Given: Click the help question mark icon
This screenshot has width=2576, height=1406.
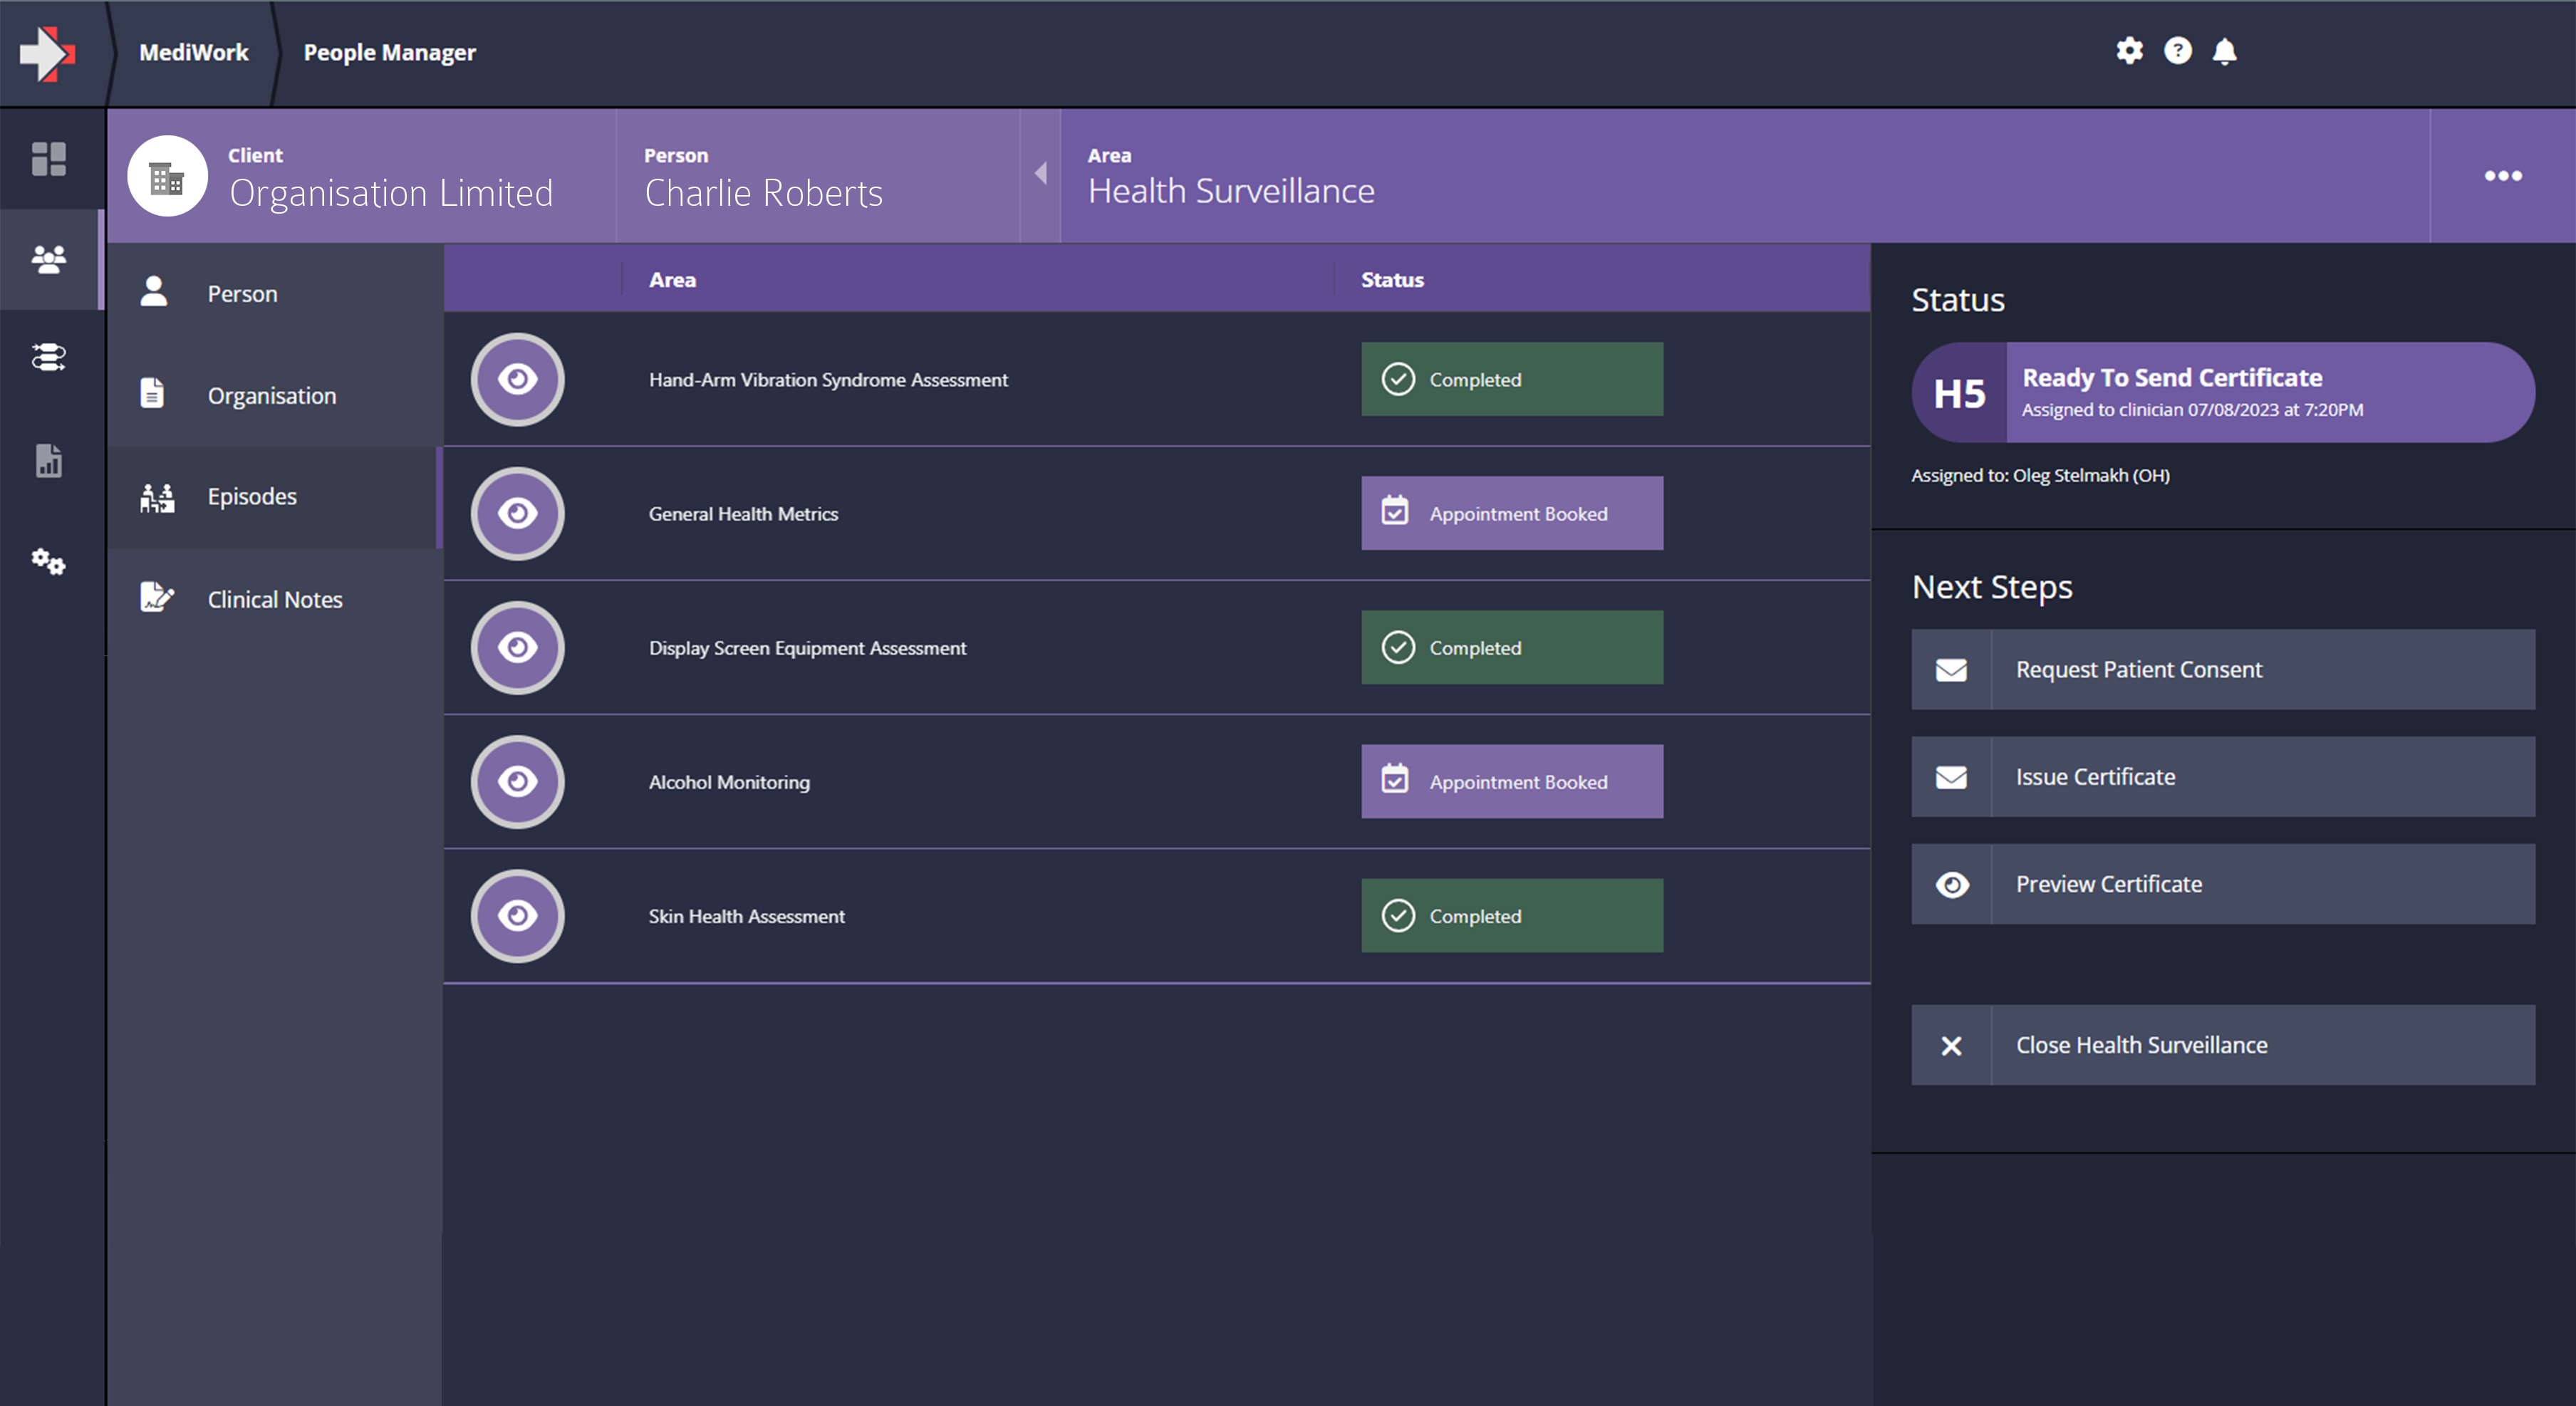Looking at the screenshot, I should 2177,51.
